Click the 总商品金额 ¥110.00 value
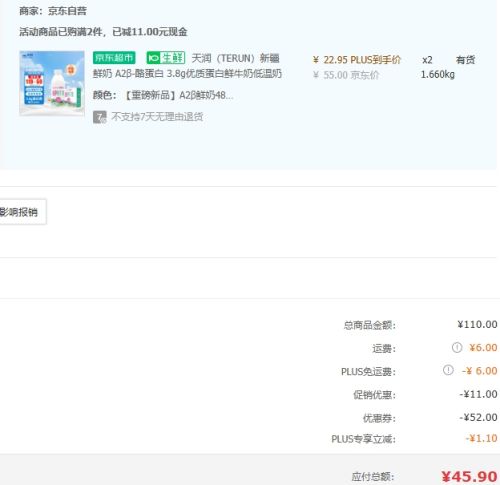Viewport: 500px width, 485px height. 477,324
